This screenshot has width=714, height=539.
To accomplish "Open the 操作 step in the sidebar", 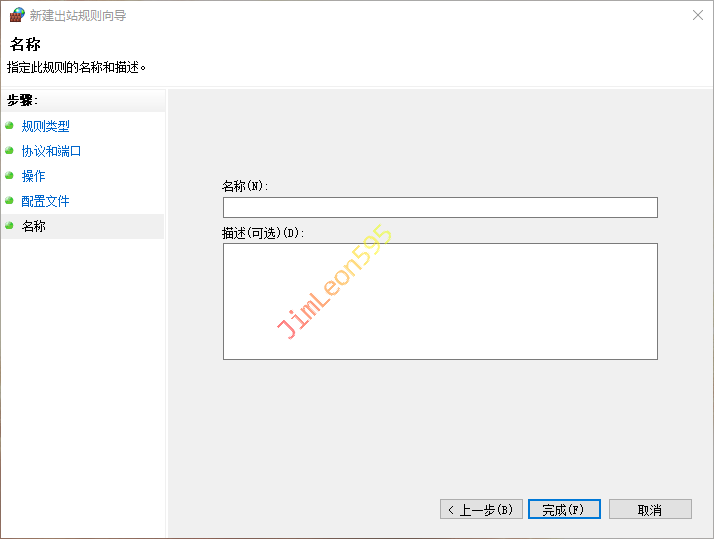I will pos(33,176).
